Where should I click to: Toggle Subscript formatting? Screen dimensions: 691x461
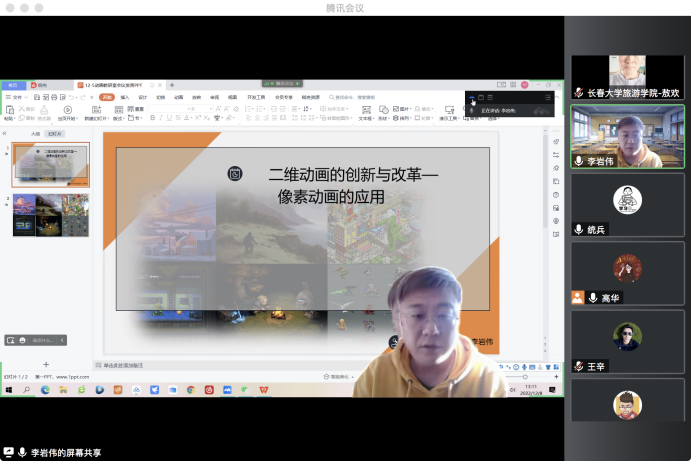pos(207,118)
